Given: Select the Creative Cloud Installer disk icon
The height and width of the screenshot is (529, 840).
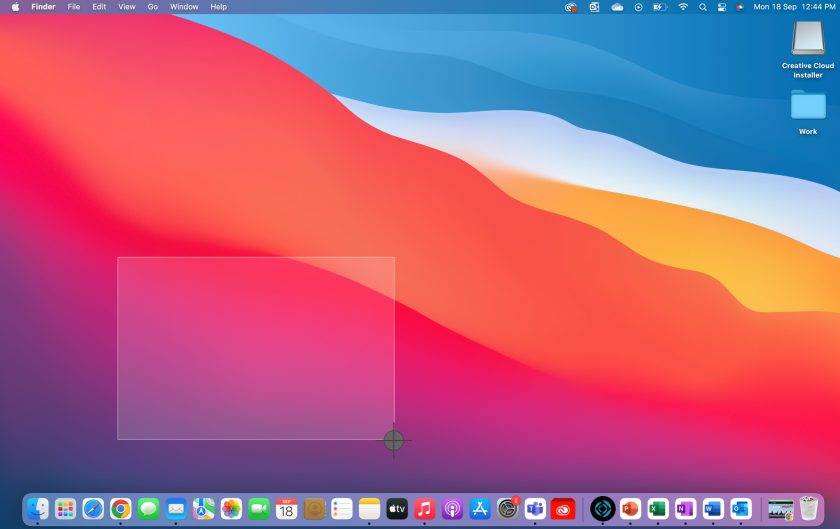Looking at the screenshot, I should click(x=808, y=40).
